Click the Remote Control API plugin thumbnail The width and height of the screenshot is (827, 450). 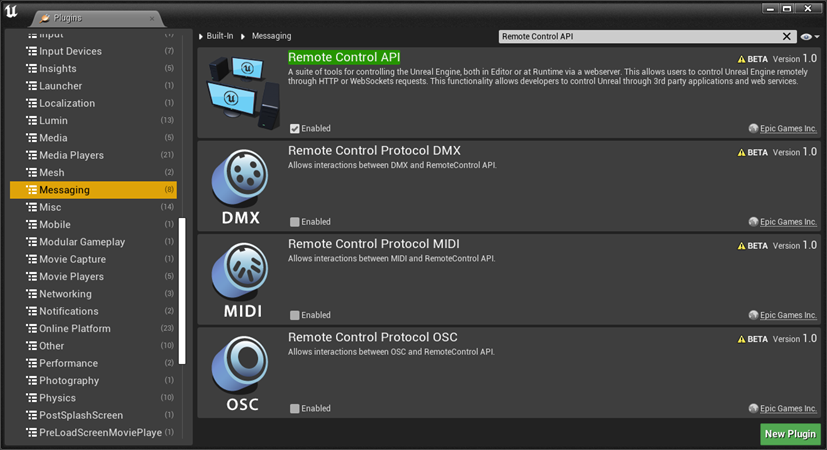coord(244,93)
